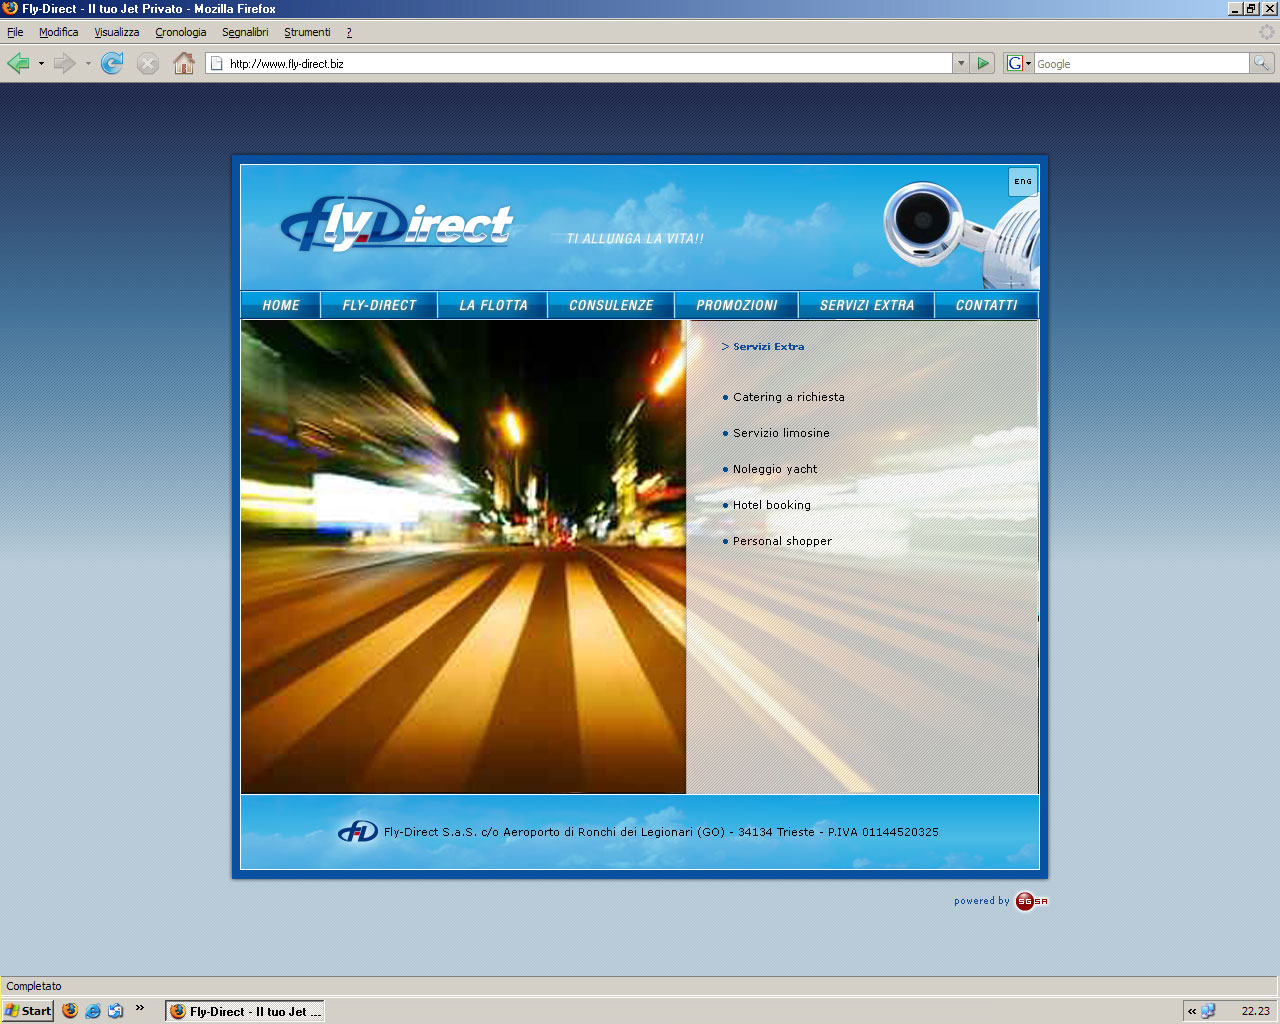
Task: Click the fly Direct logo
Action: pyautogui.click(x=397, y=224)
